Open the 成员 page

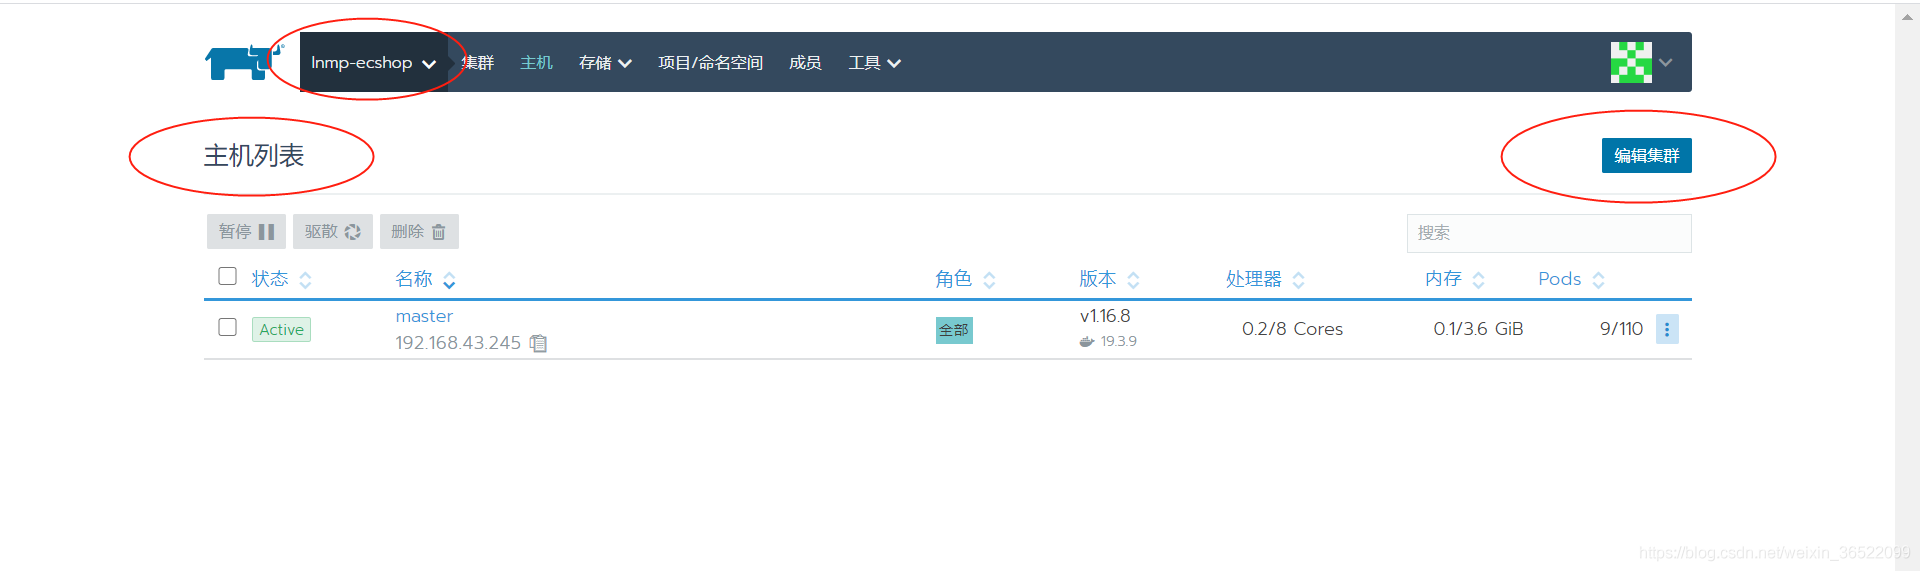pyautogui.click(x=805, y=62)
